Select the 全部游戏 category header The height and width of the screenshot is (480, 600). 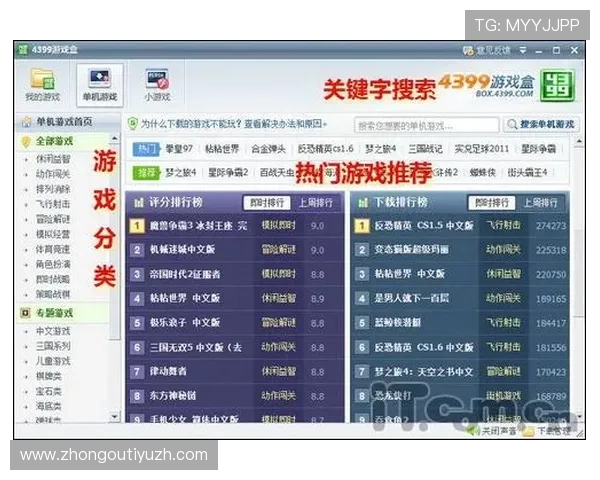point(54,141)
